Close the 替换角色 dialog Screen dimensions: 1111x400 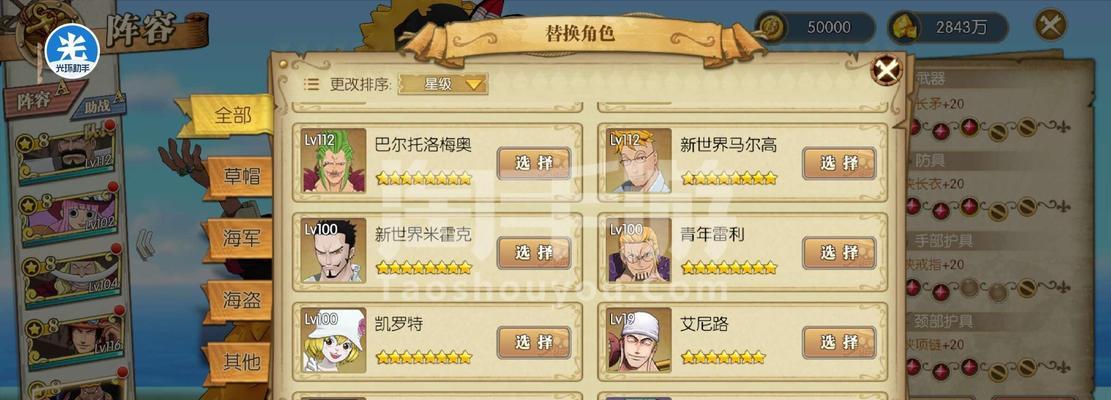pyautogui.click(x=886, y=69)
